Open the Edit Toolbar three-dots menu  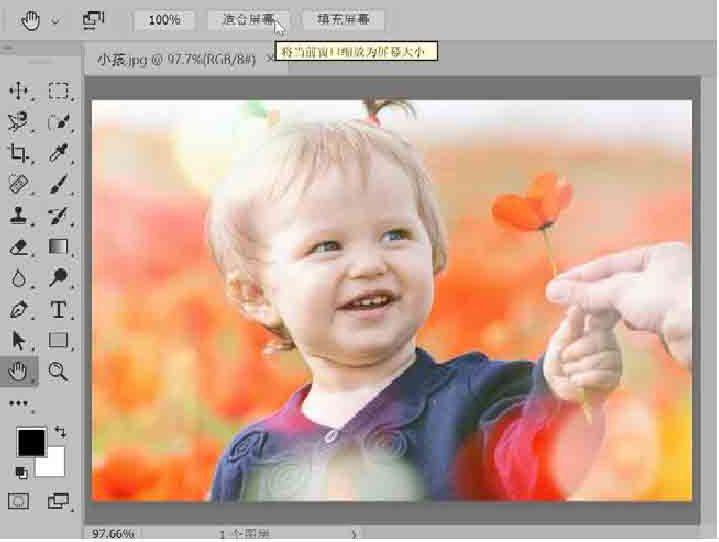tap(18, 404)
